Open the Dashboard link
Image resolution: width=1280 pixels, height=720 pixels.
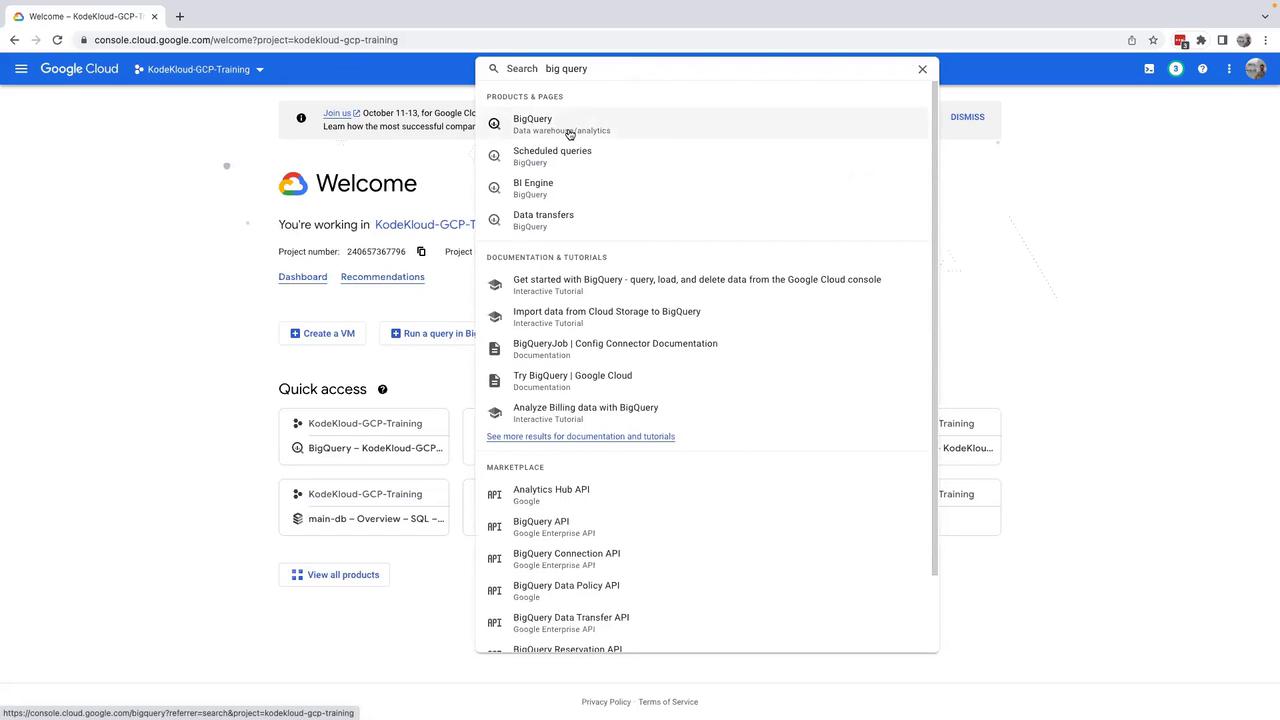[x=303, y=277]
